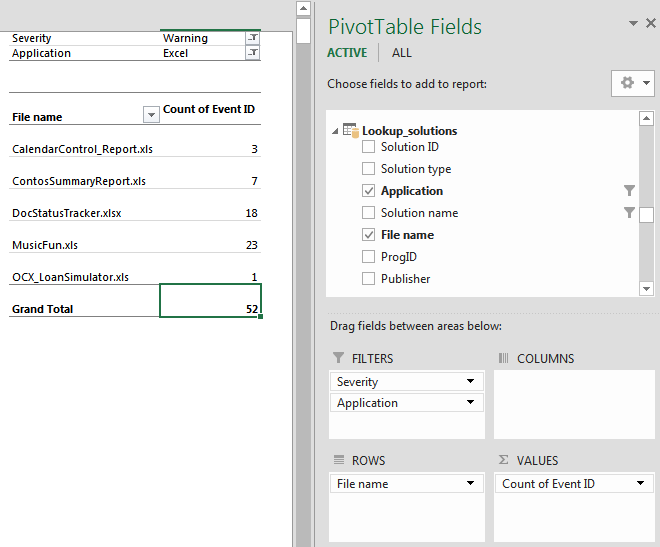
Task: Uncheck the File name field
Action: click(x=368, y=235)
